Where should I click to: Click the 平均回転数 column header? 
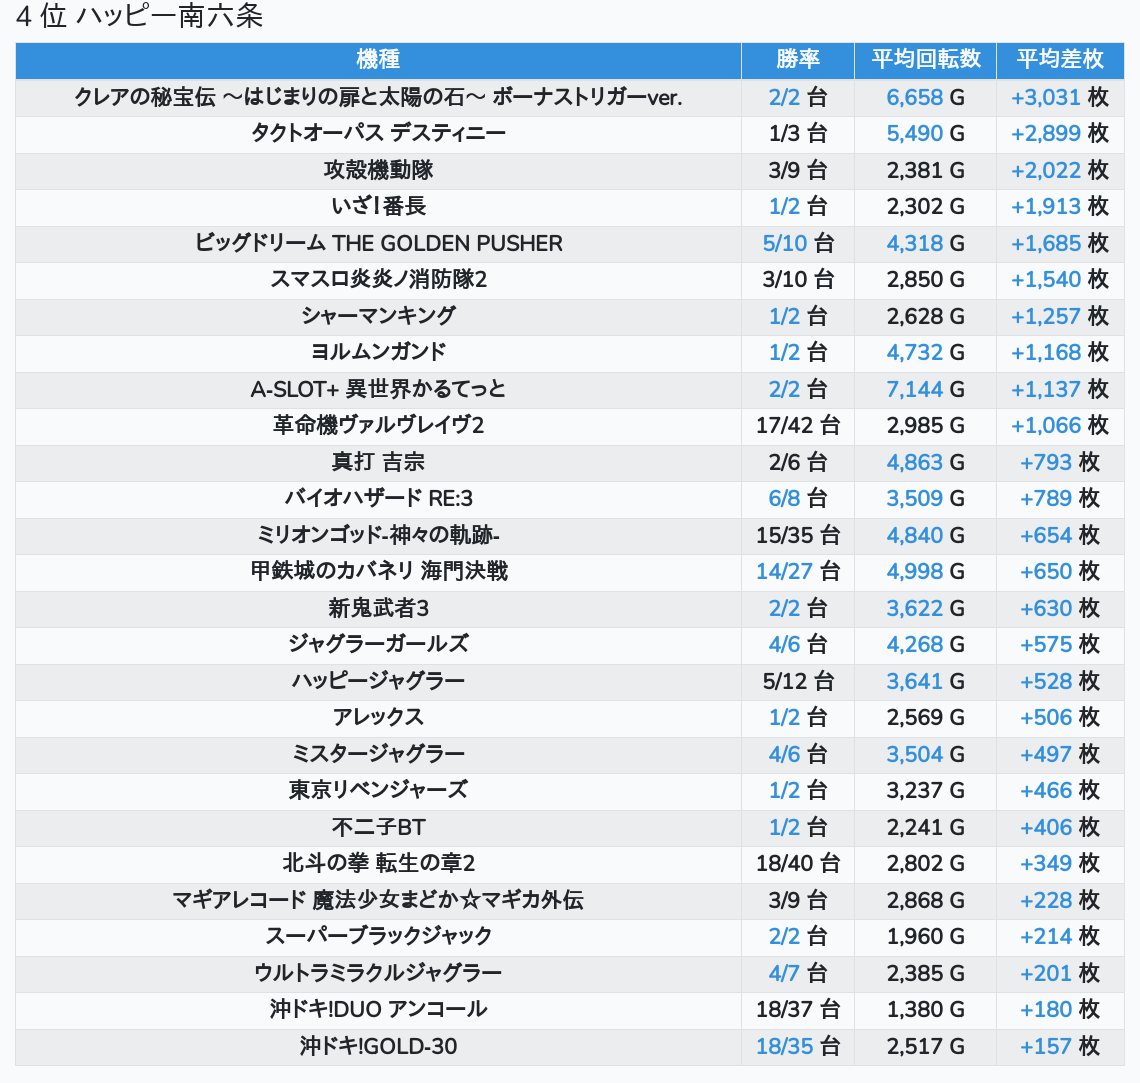point(926,60)
